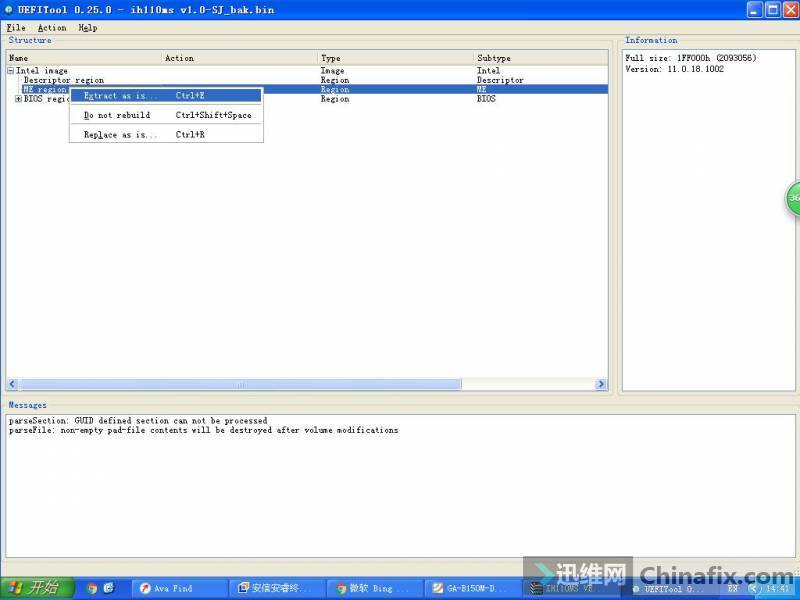Click the Image type cell
This screenshot has height=600, width=800.
tap(332, 71)
